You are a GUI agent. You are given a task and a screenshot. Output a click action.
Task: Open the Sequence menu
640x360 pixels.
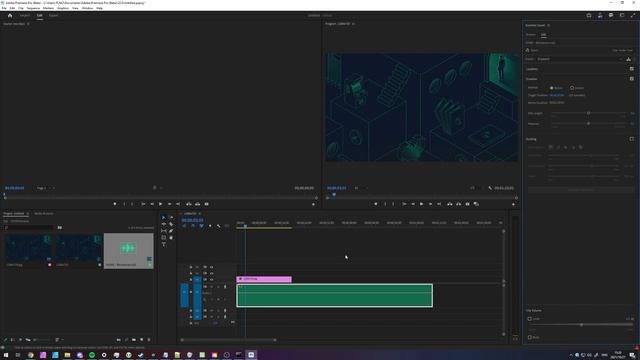coord(33,8)
